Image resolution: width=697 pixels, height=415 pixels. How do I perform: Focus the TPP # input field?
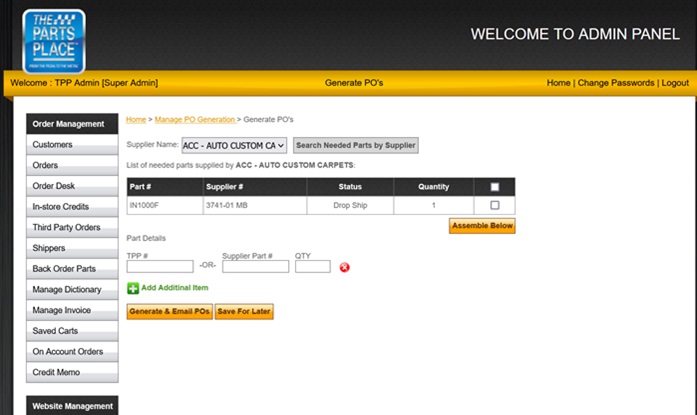[x=160, y=267]
